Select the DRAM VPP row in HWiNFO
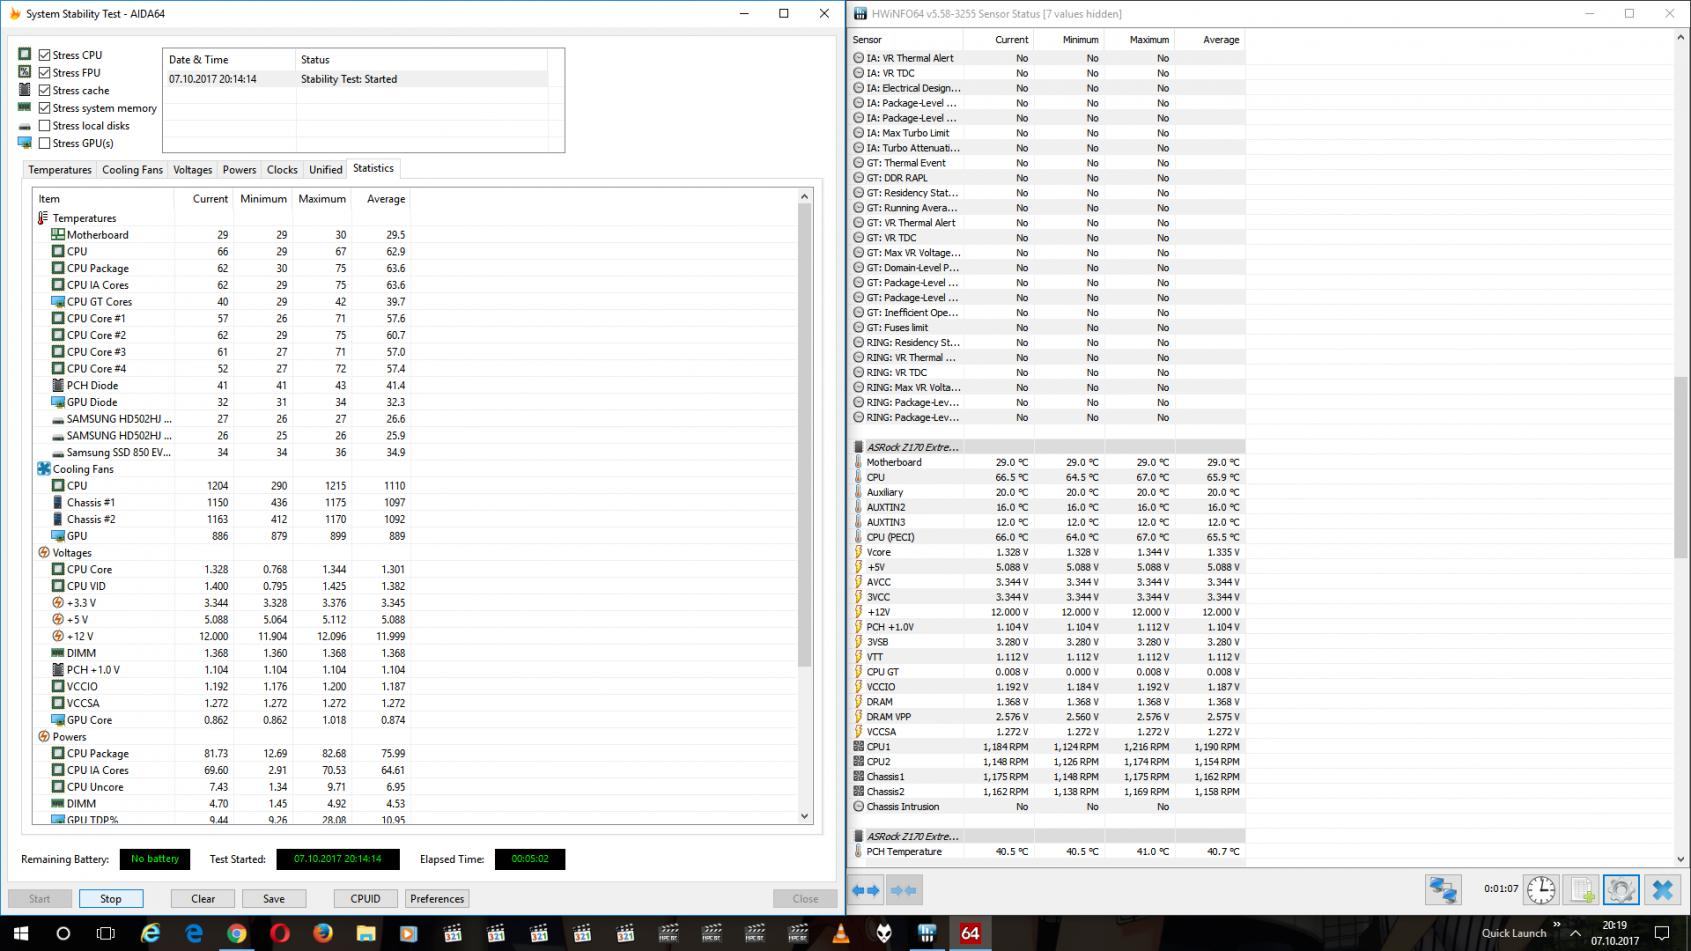The height and width of the screenshot is (951, 1691). (1047, 717)
